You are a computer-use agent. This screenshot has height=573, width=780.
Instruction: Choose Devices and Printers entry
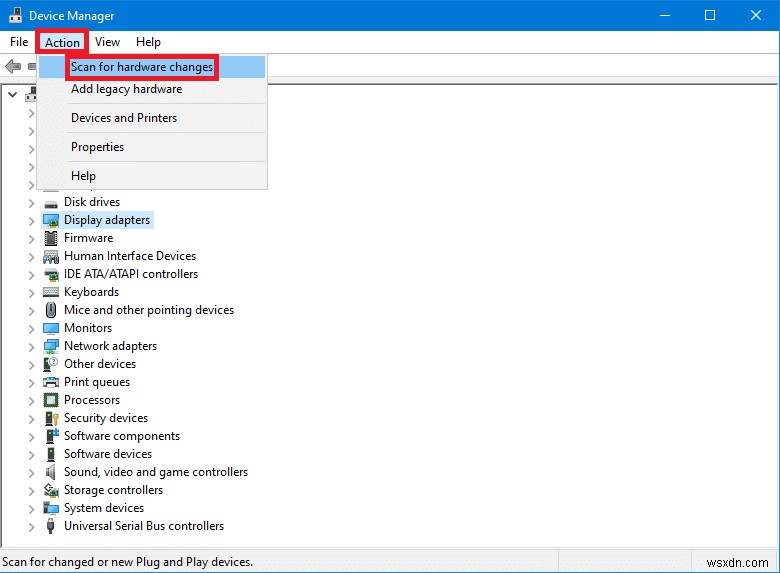pos(152,118)
